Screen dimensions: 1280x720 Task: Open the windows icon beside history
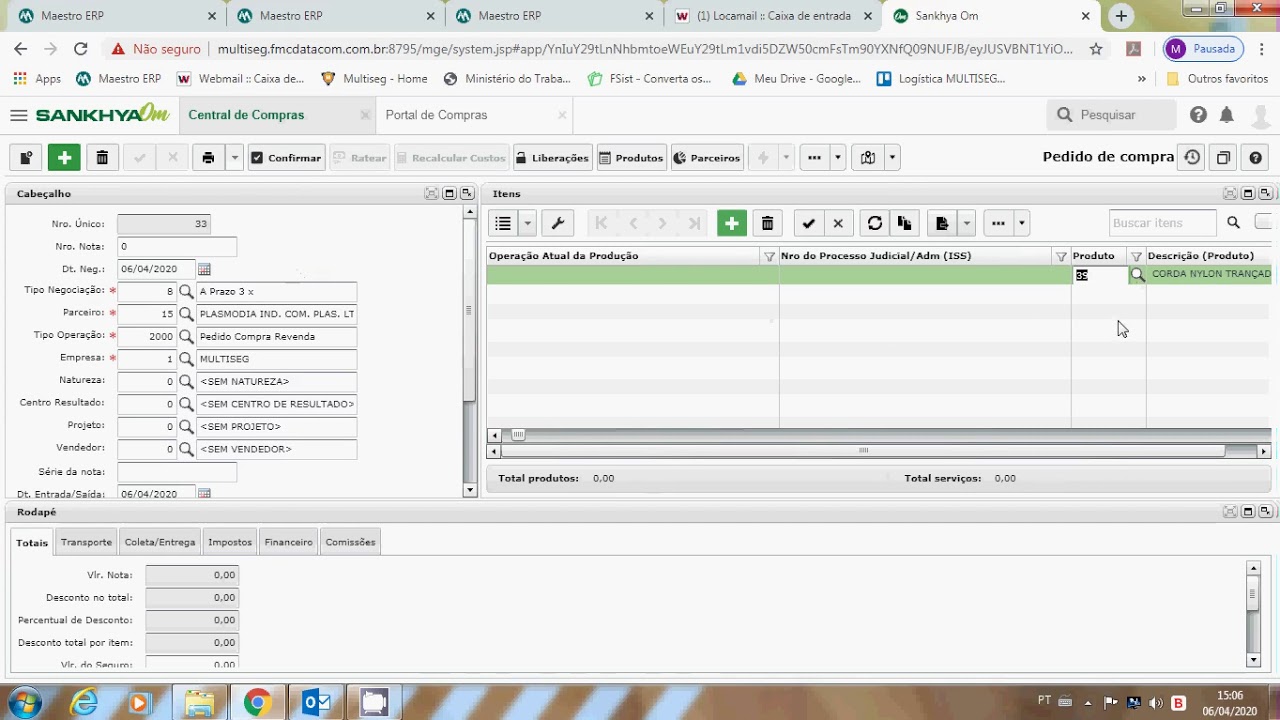[1223, 157]
